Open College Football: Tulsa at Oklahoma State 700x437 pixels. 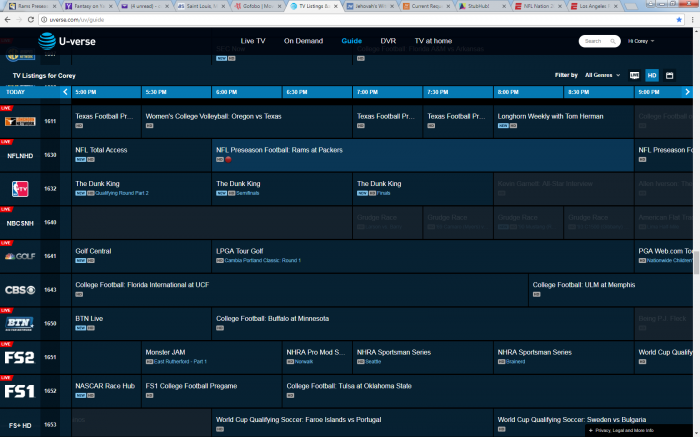[488, 391]
